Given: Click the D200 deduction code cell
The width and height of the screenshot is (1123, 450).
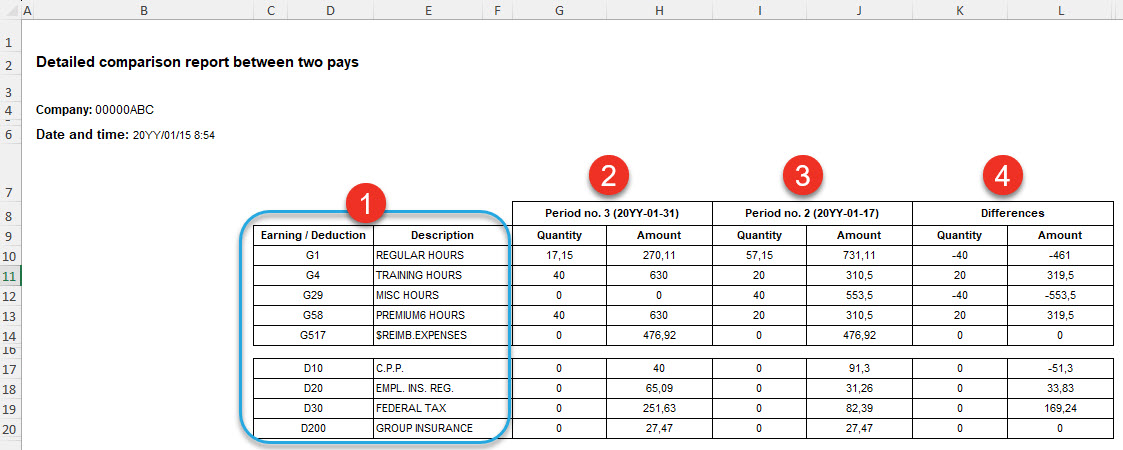Looking at the screenshot, I should point(313,428).
